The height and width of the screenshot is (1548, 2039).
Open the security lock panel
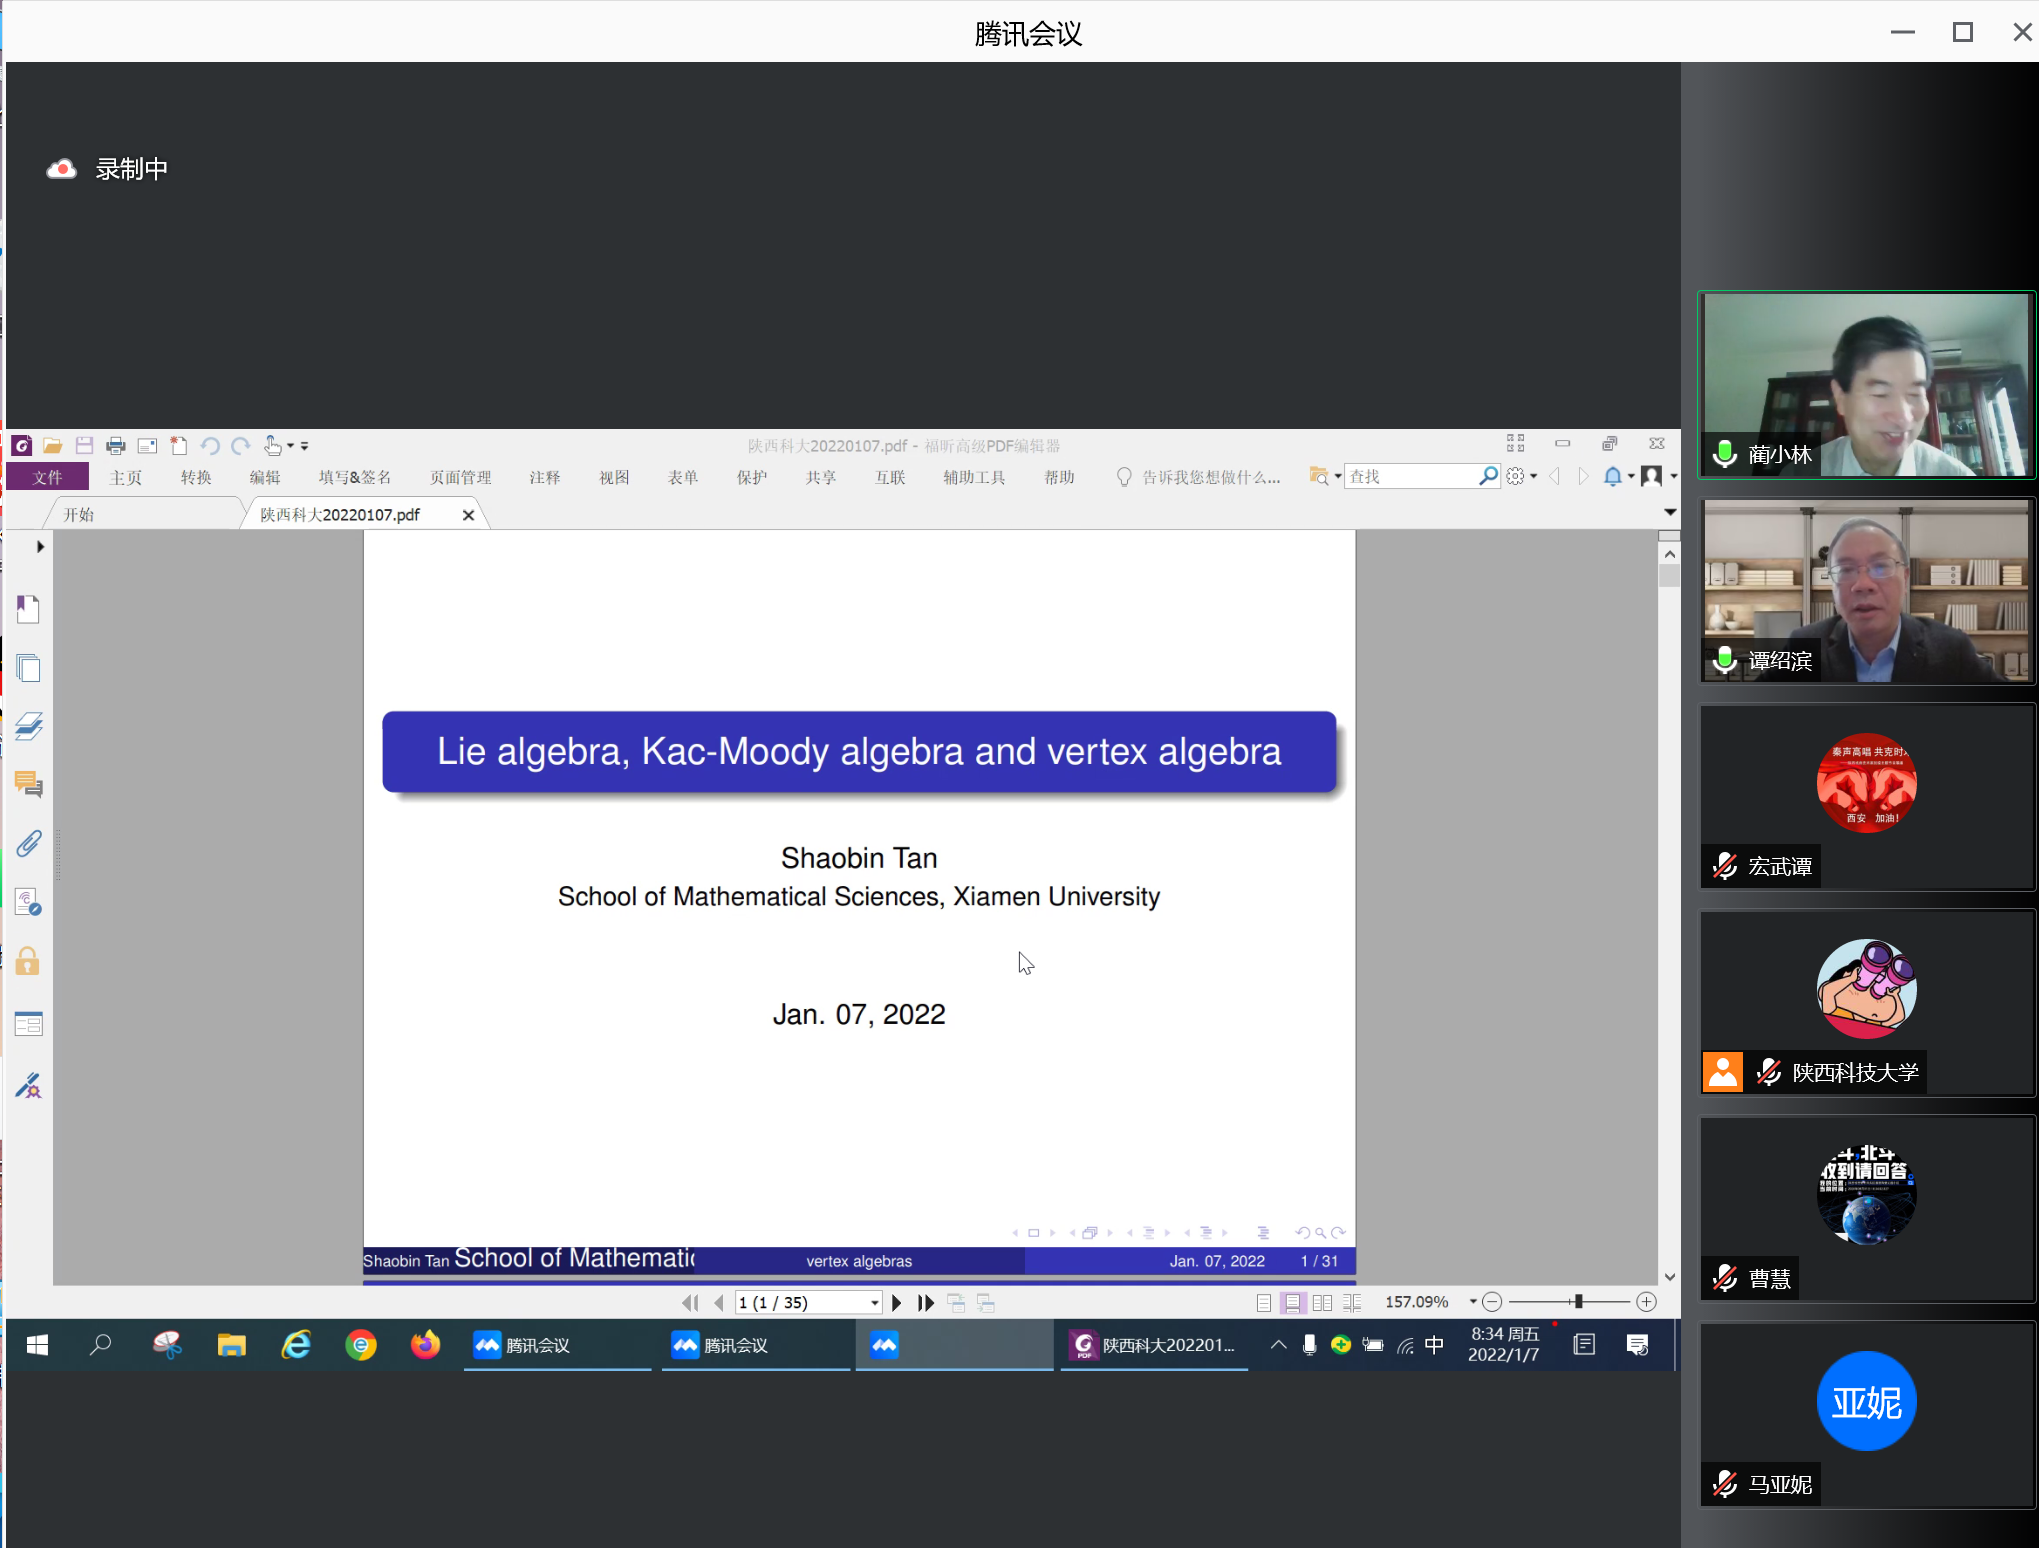pos(28,962)
